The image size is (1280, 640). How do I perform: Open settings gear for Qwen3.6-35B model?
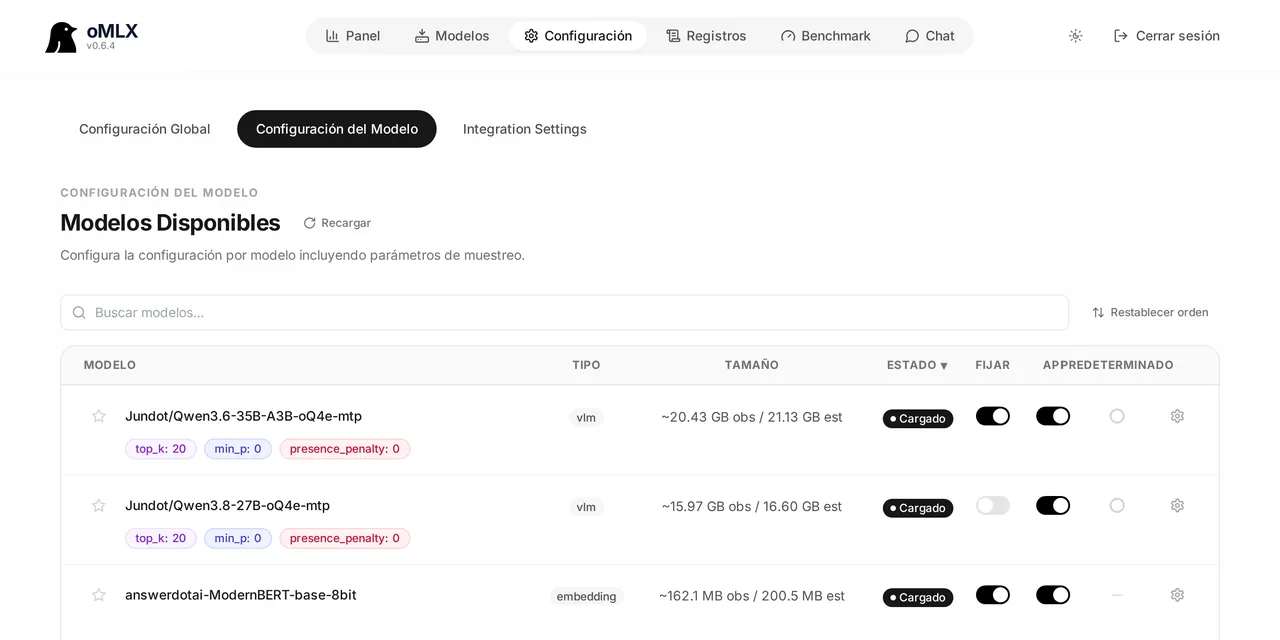[1177, 416]
